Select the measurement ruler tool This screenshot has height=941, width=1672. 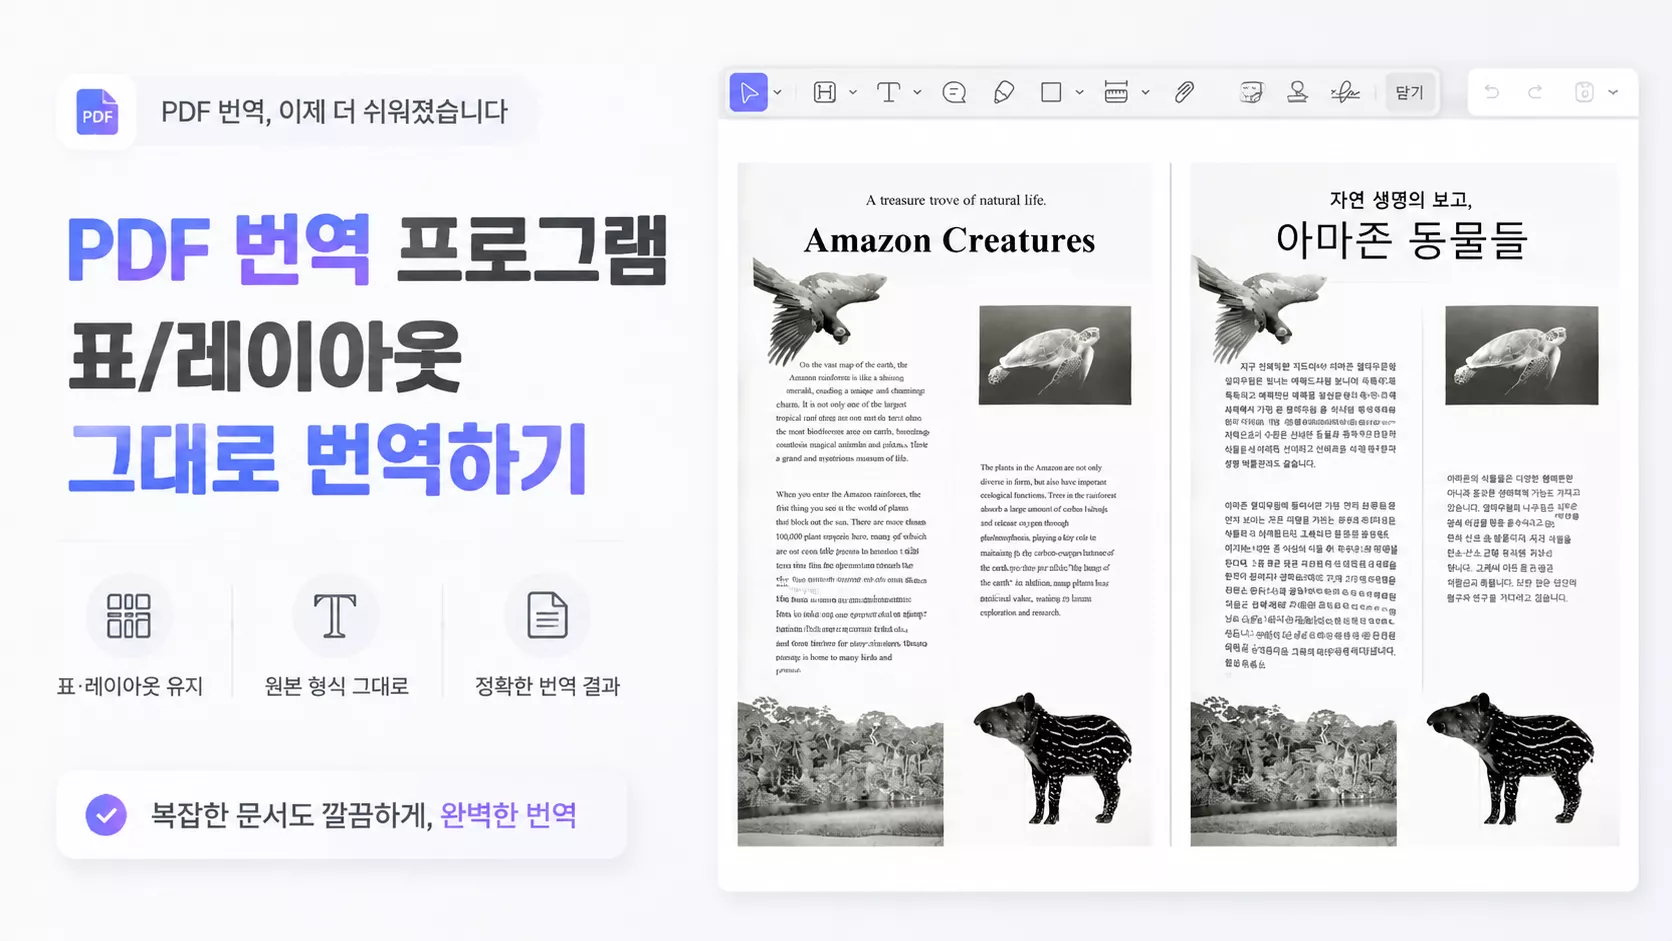(1116, 92)
